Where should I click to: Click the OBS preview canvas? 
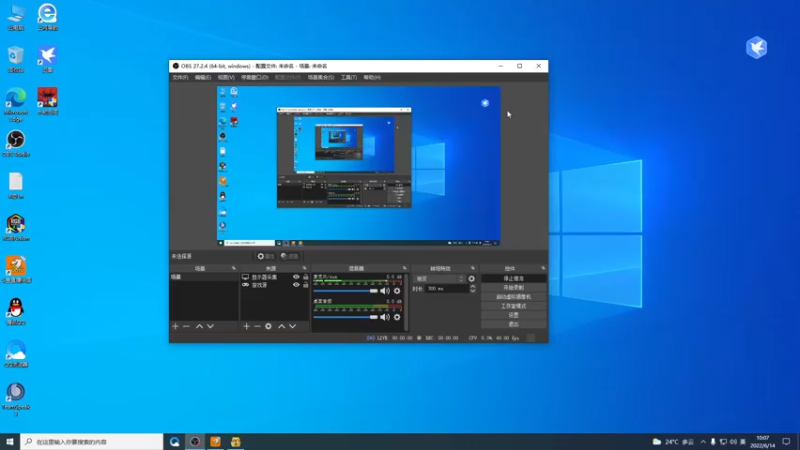click(x=359, y=166)
